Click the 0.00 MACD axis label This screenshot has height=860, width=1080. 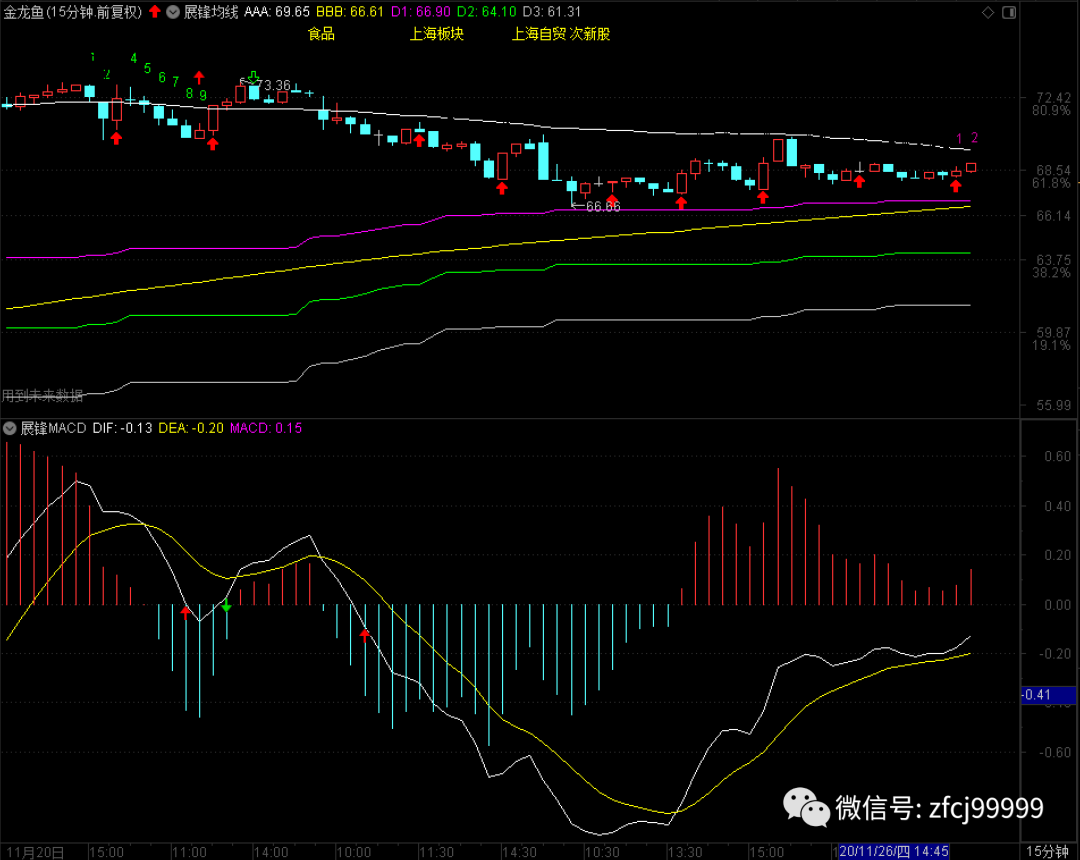[1057, 605]
